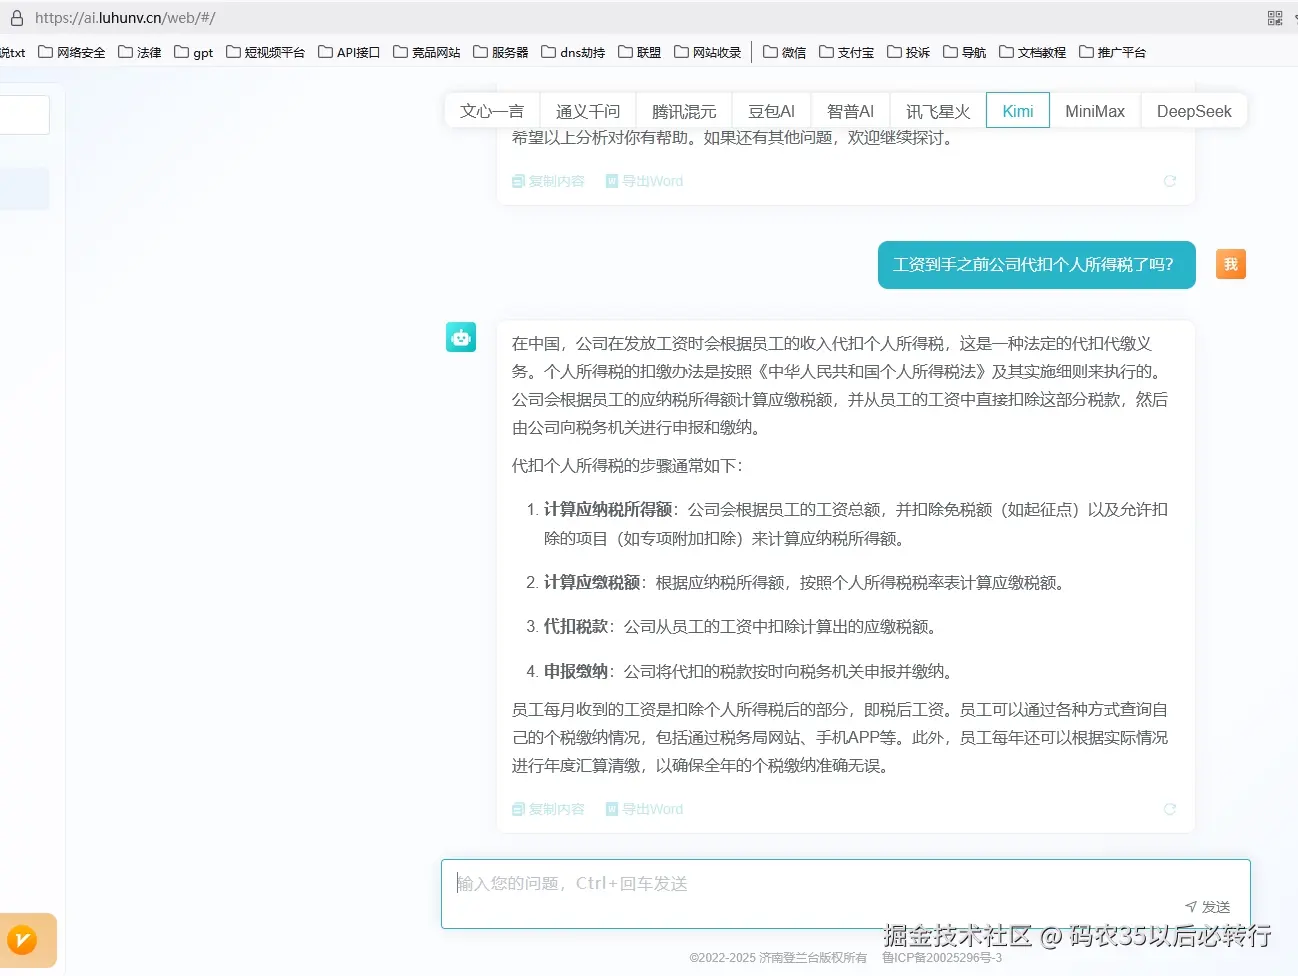Click the orange 我 user avatar icon
Image resolution: width=1298 pixels, height=976 pixels.
click(1230, 264)
